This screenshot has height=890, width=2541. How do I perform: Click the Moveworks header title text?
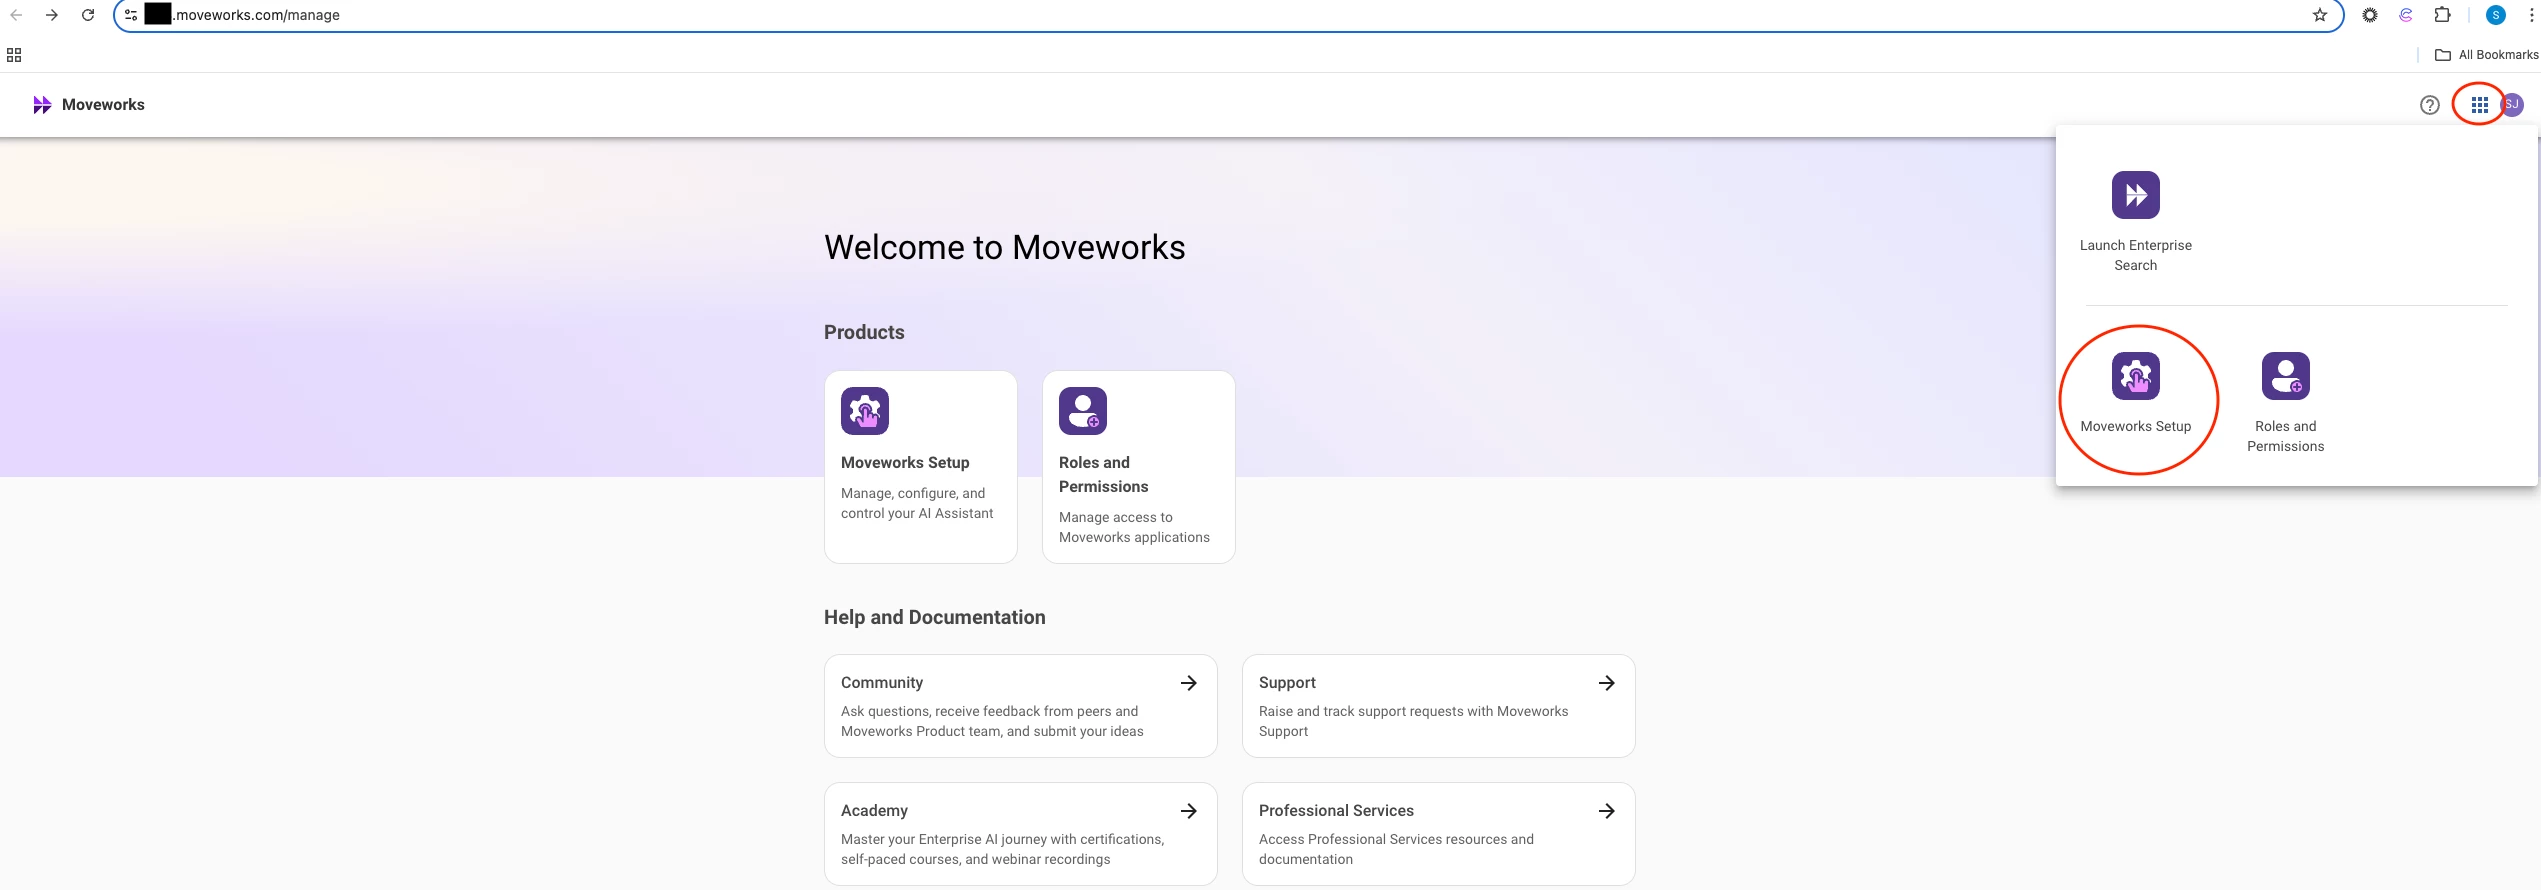point(103,105)
